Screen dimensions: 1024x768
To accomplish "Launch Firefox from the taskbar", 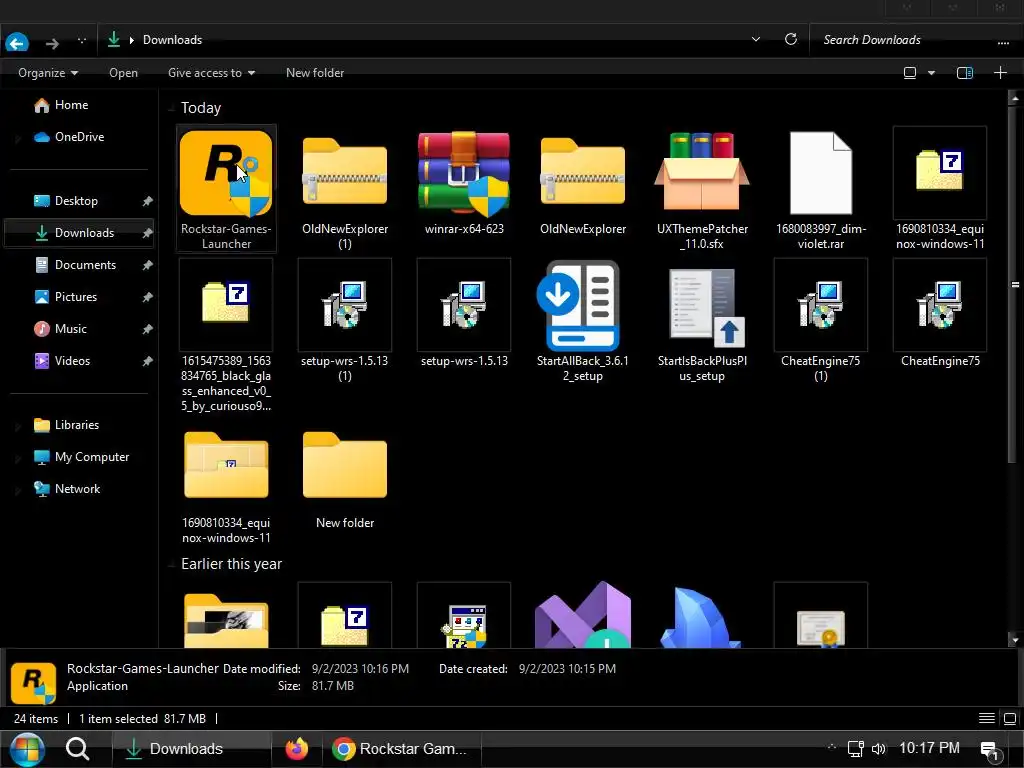I will point(296,748).
